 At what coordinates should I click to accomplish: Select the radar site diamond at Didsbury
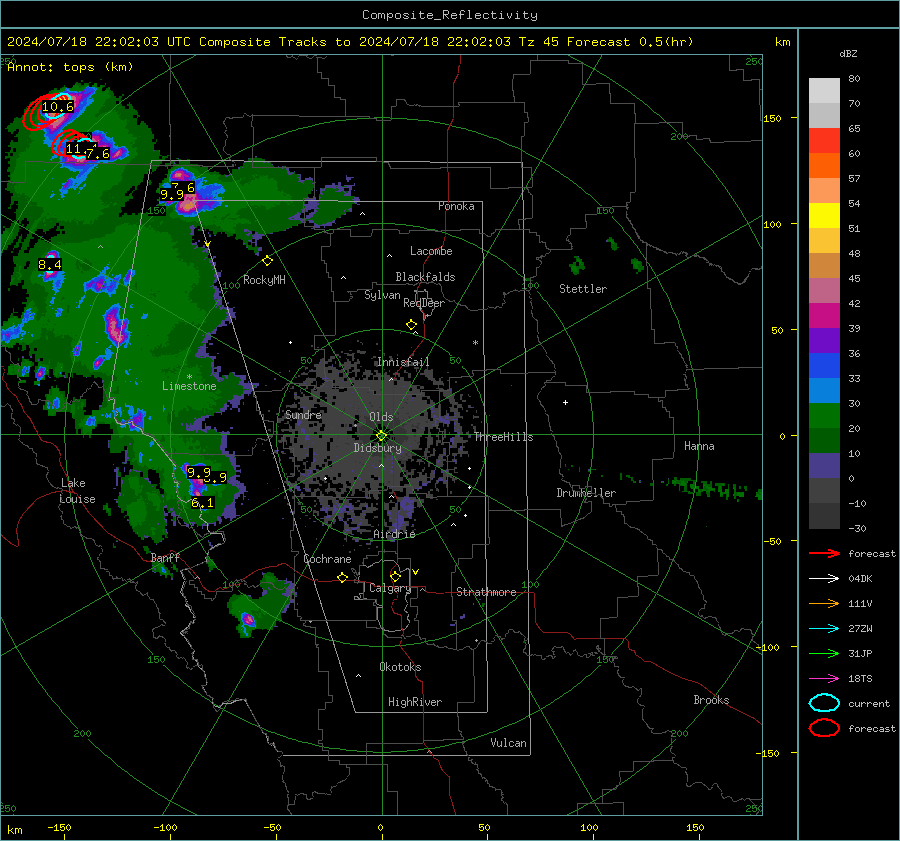pyautogui.click(x=382, y=436)
